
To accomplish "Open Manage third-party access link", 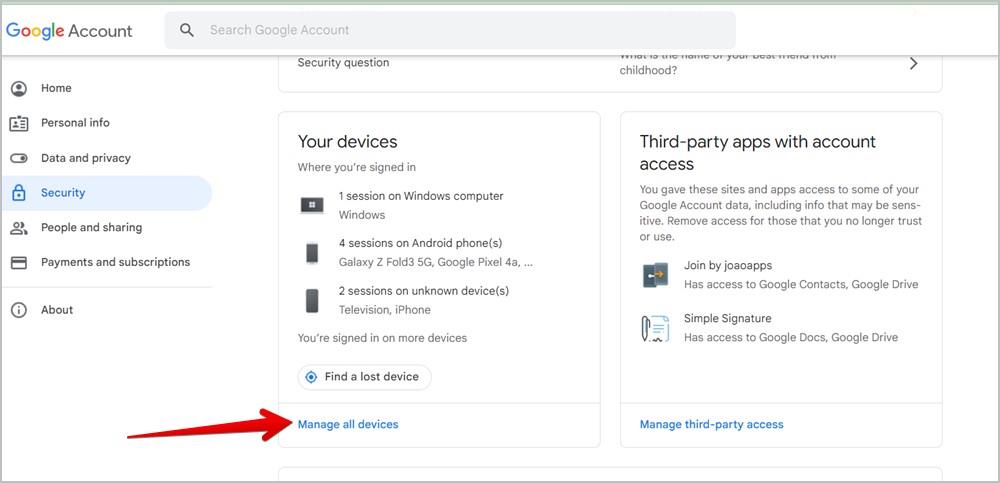I will (712, 424).
